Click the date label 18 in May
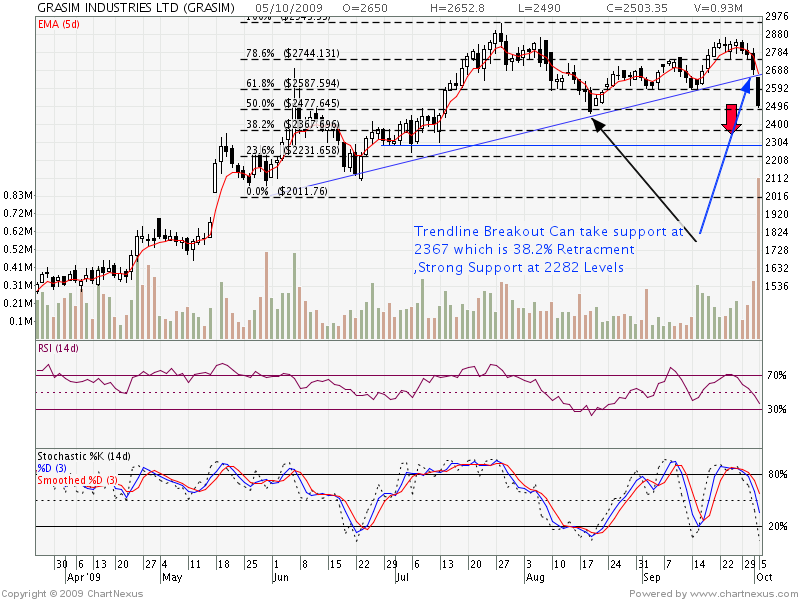The height and width of the screenshot is (600, 800). (223, 564)
